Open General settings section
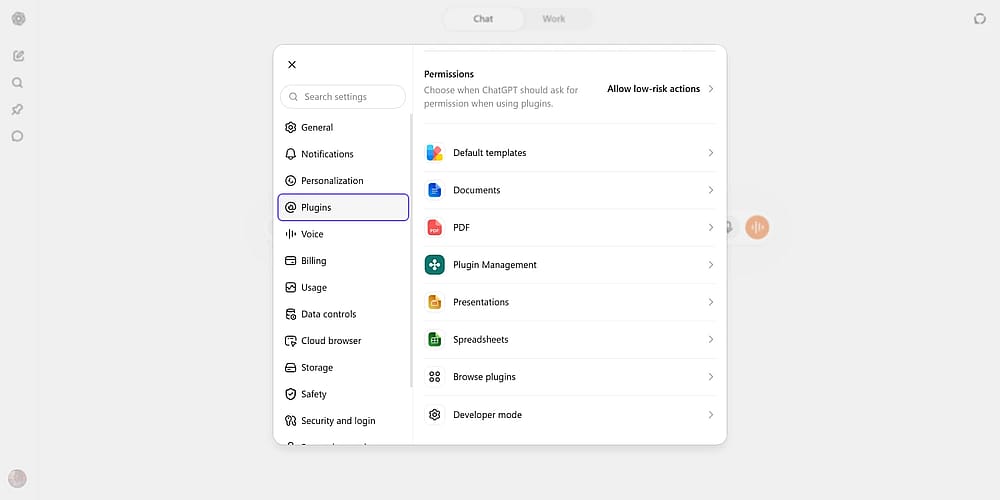 pyautogui.click(x=343, y=128)
